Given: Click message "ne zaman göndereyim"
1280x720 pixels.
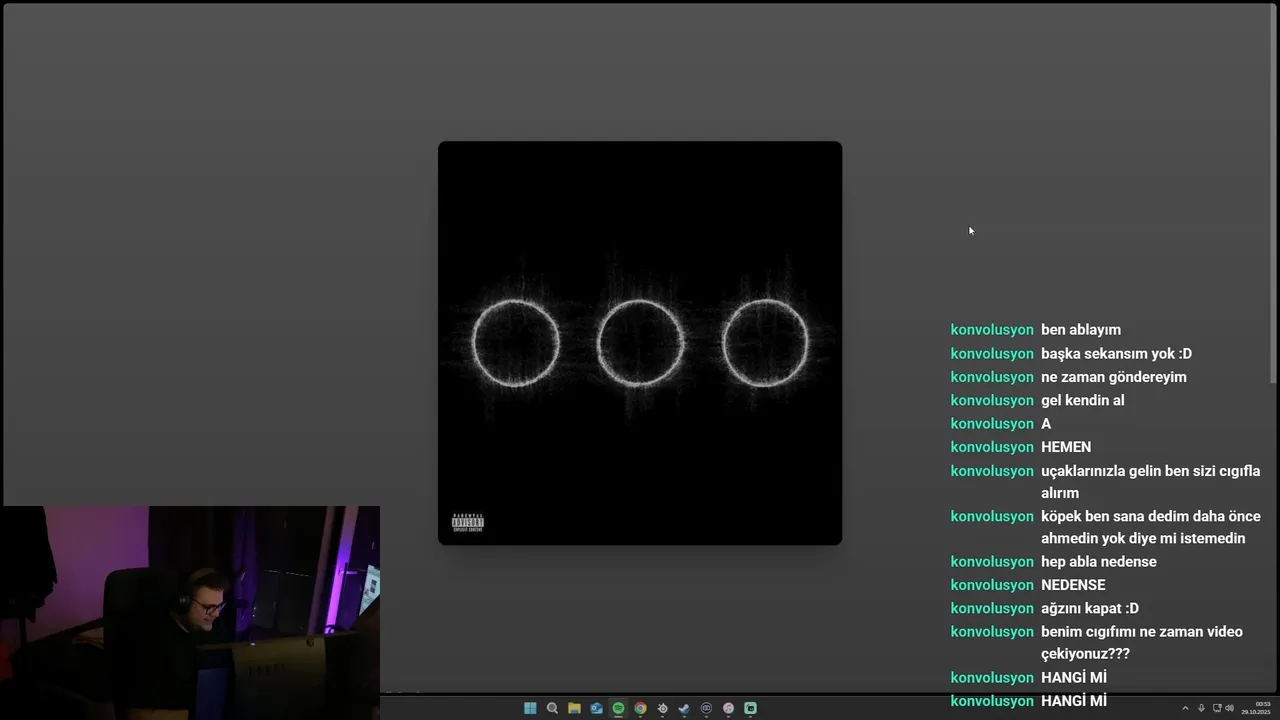Looking at the screenshot, I should (x=1114, y=377).
